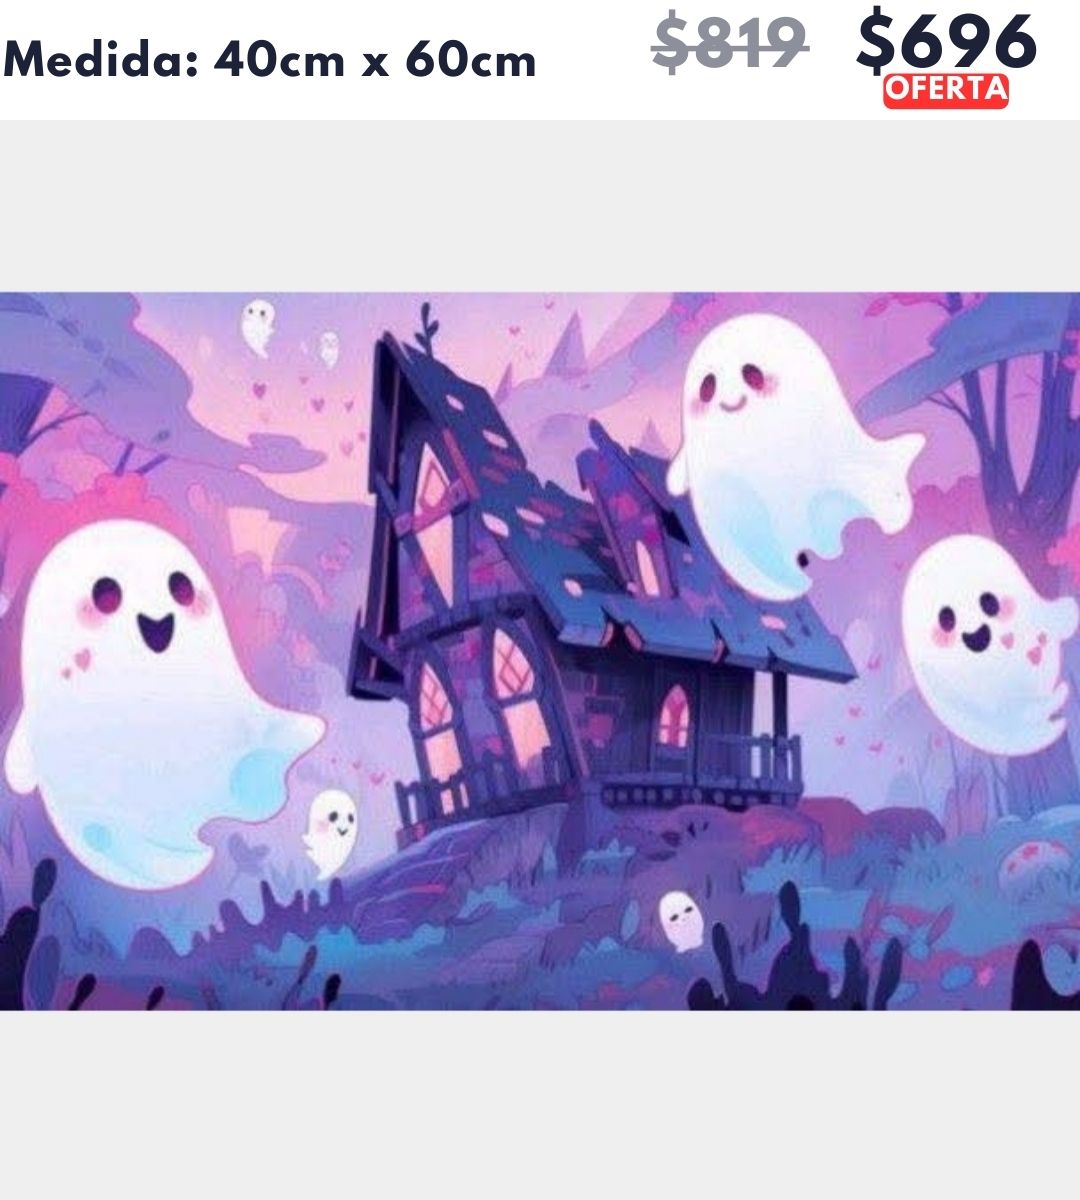Click the tiny ghost in the bottom grass
This screenshot has height=1200, width=1080.
(681, 920)
